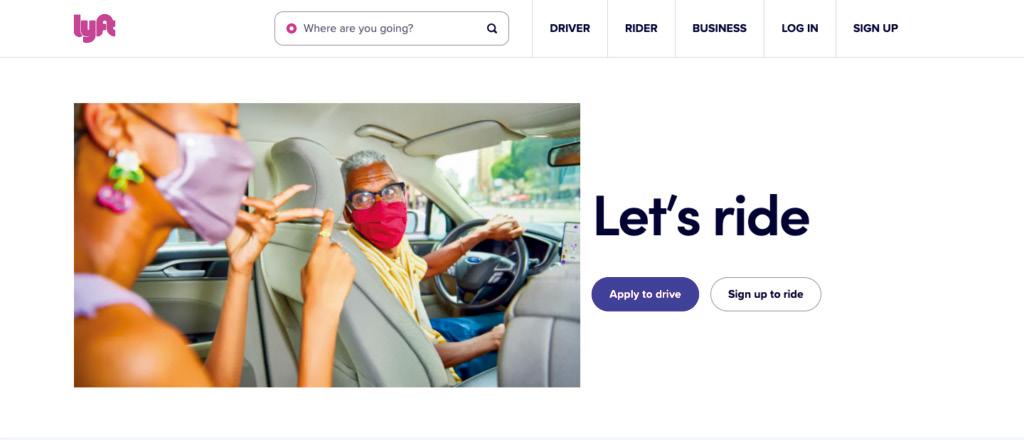Screen dimensions: 1024x440
Task: Click the Sign up to ride button
Action: tap(765, 294)
